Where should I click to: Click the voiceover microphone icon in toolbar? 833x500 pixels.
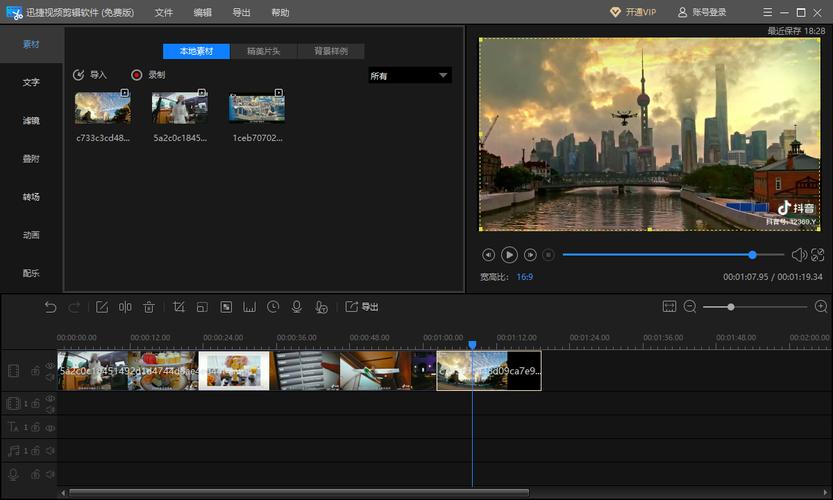[x=296, y=307]
